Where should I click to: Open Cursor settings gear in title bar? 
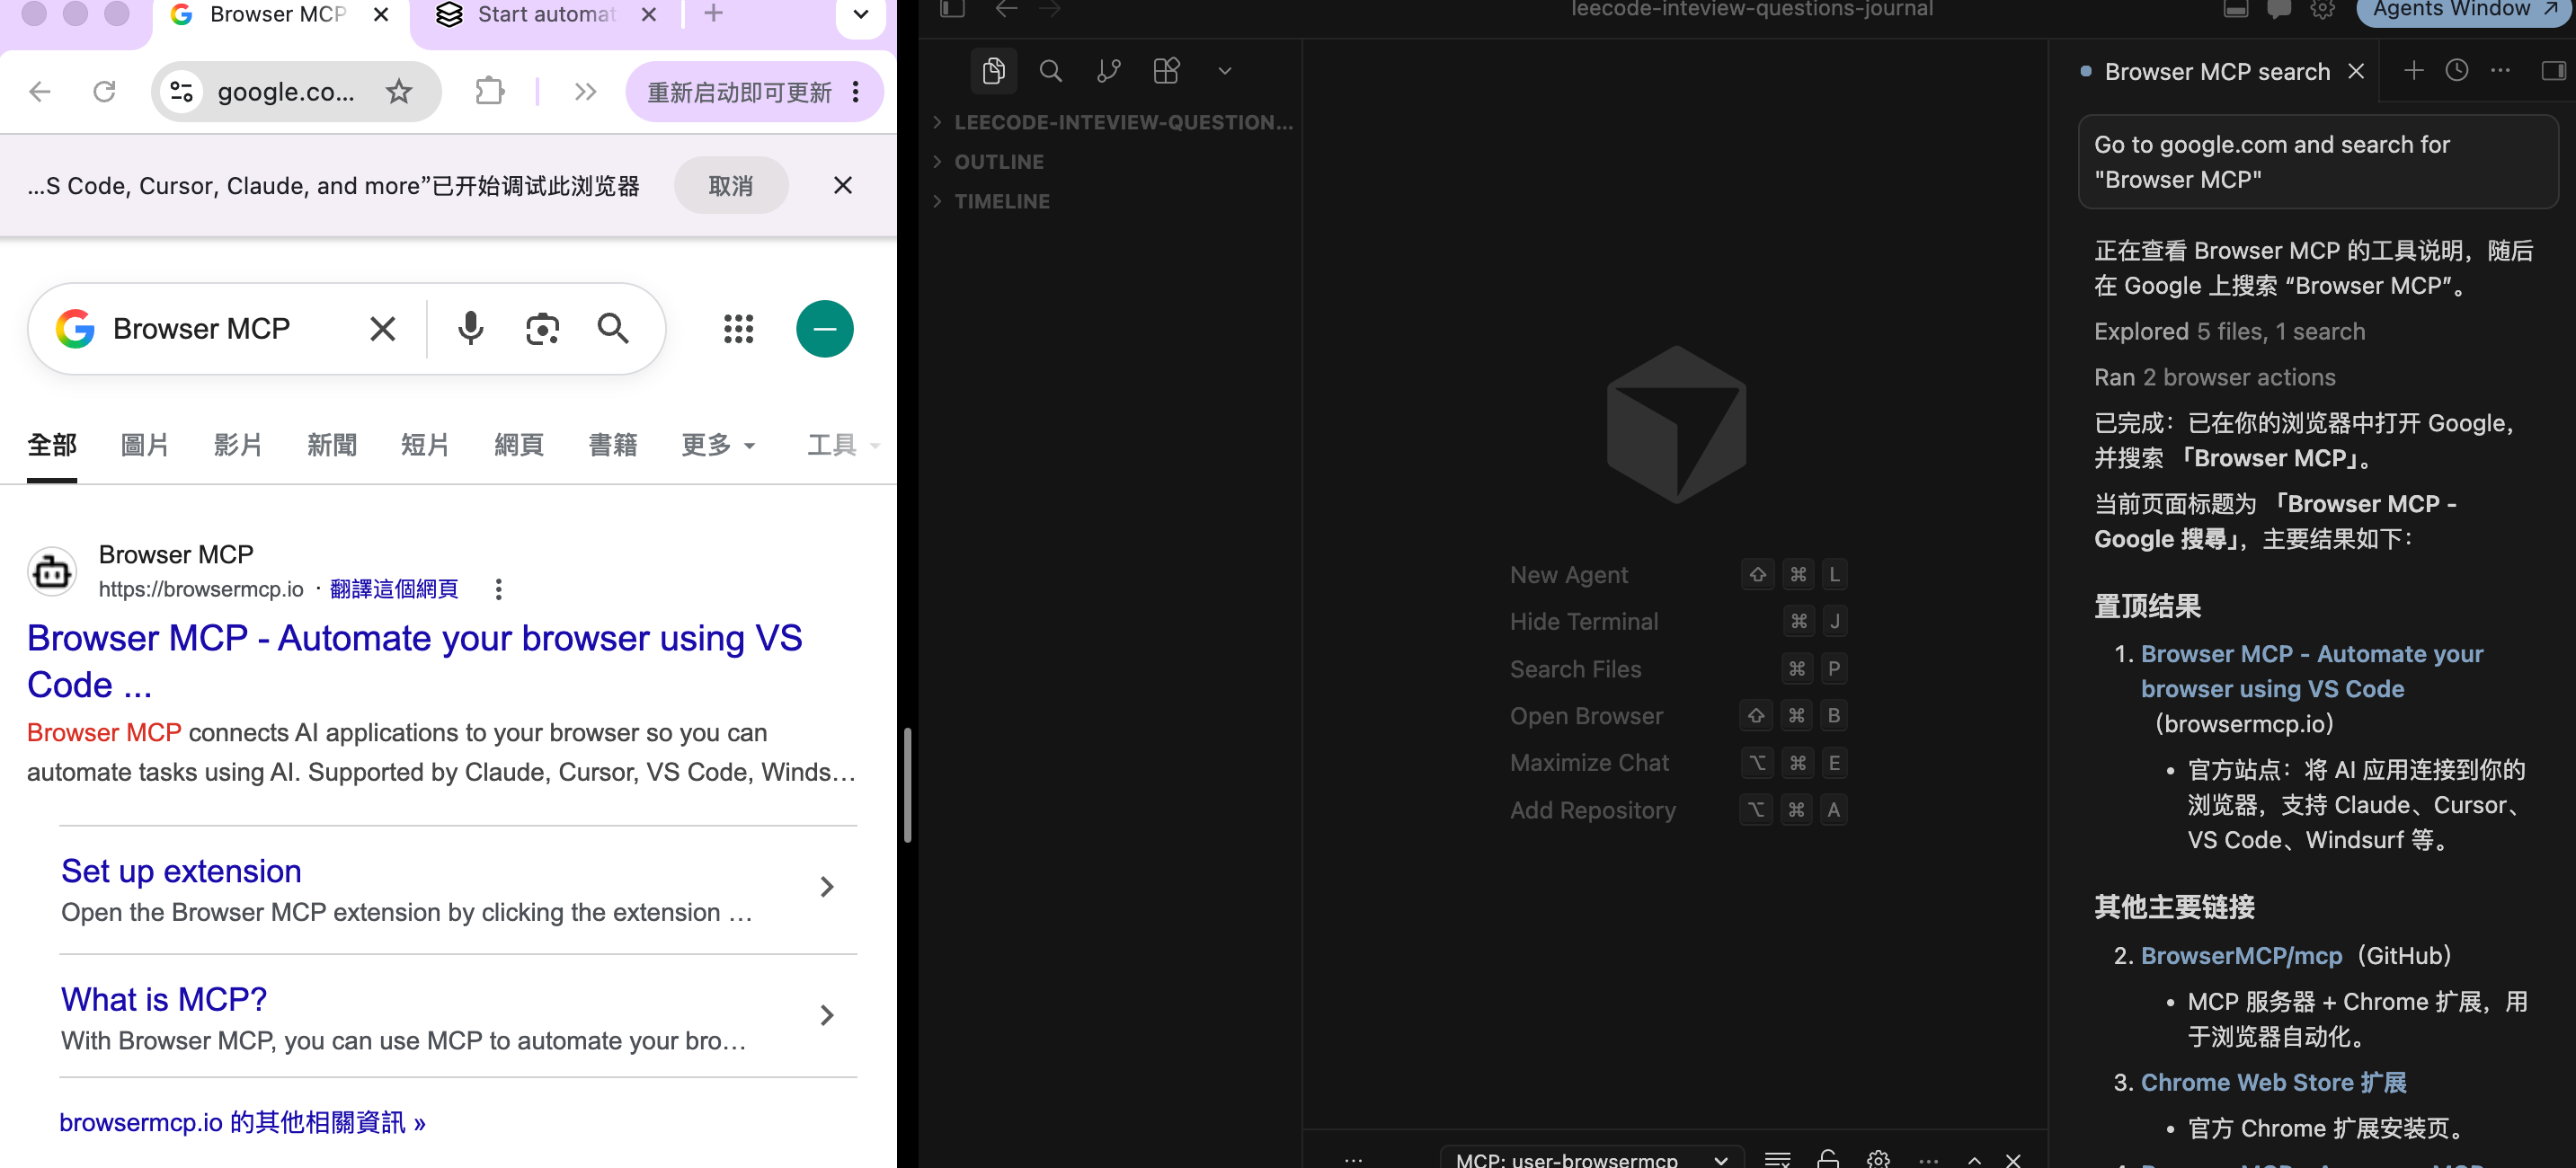click(2322, 10)
